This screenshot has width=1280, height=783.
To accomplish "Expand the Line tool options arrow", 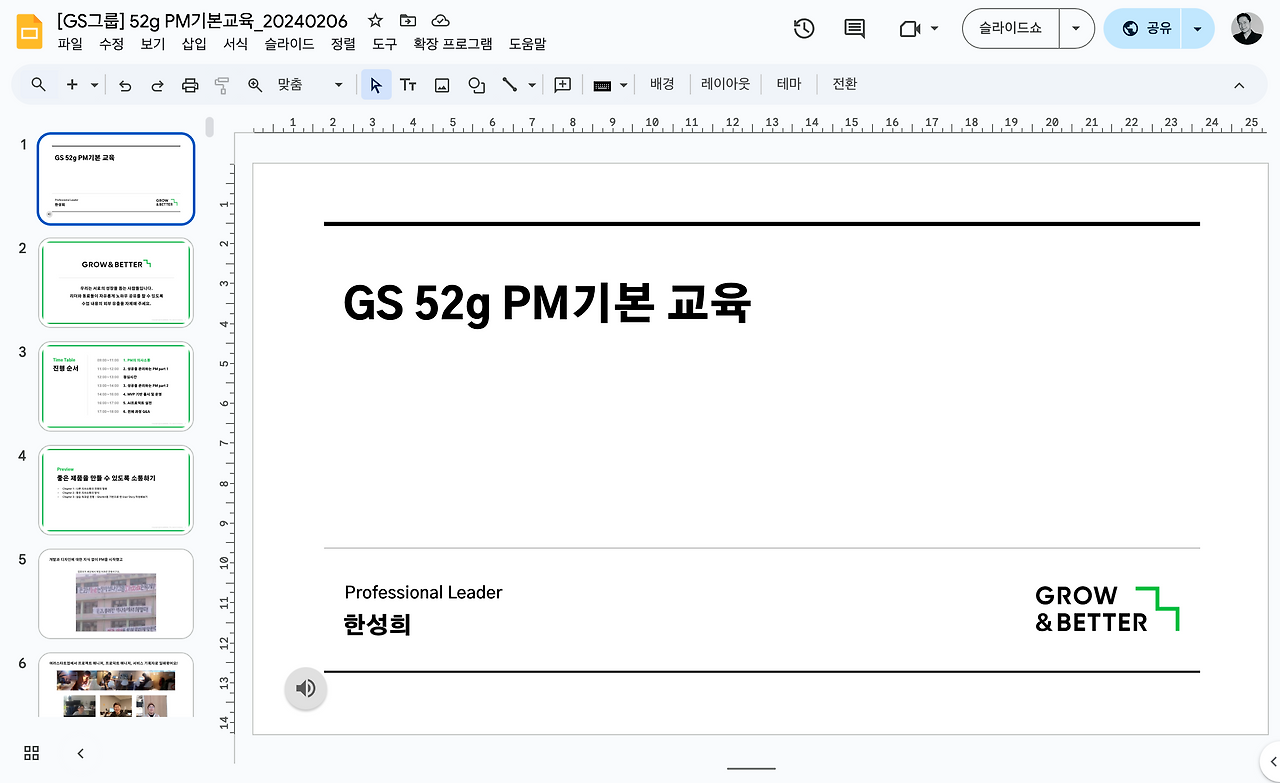I will pyautogui.click(x=530, y=84).
